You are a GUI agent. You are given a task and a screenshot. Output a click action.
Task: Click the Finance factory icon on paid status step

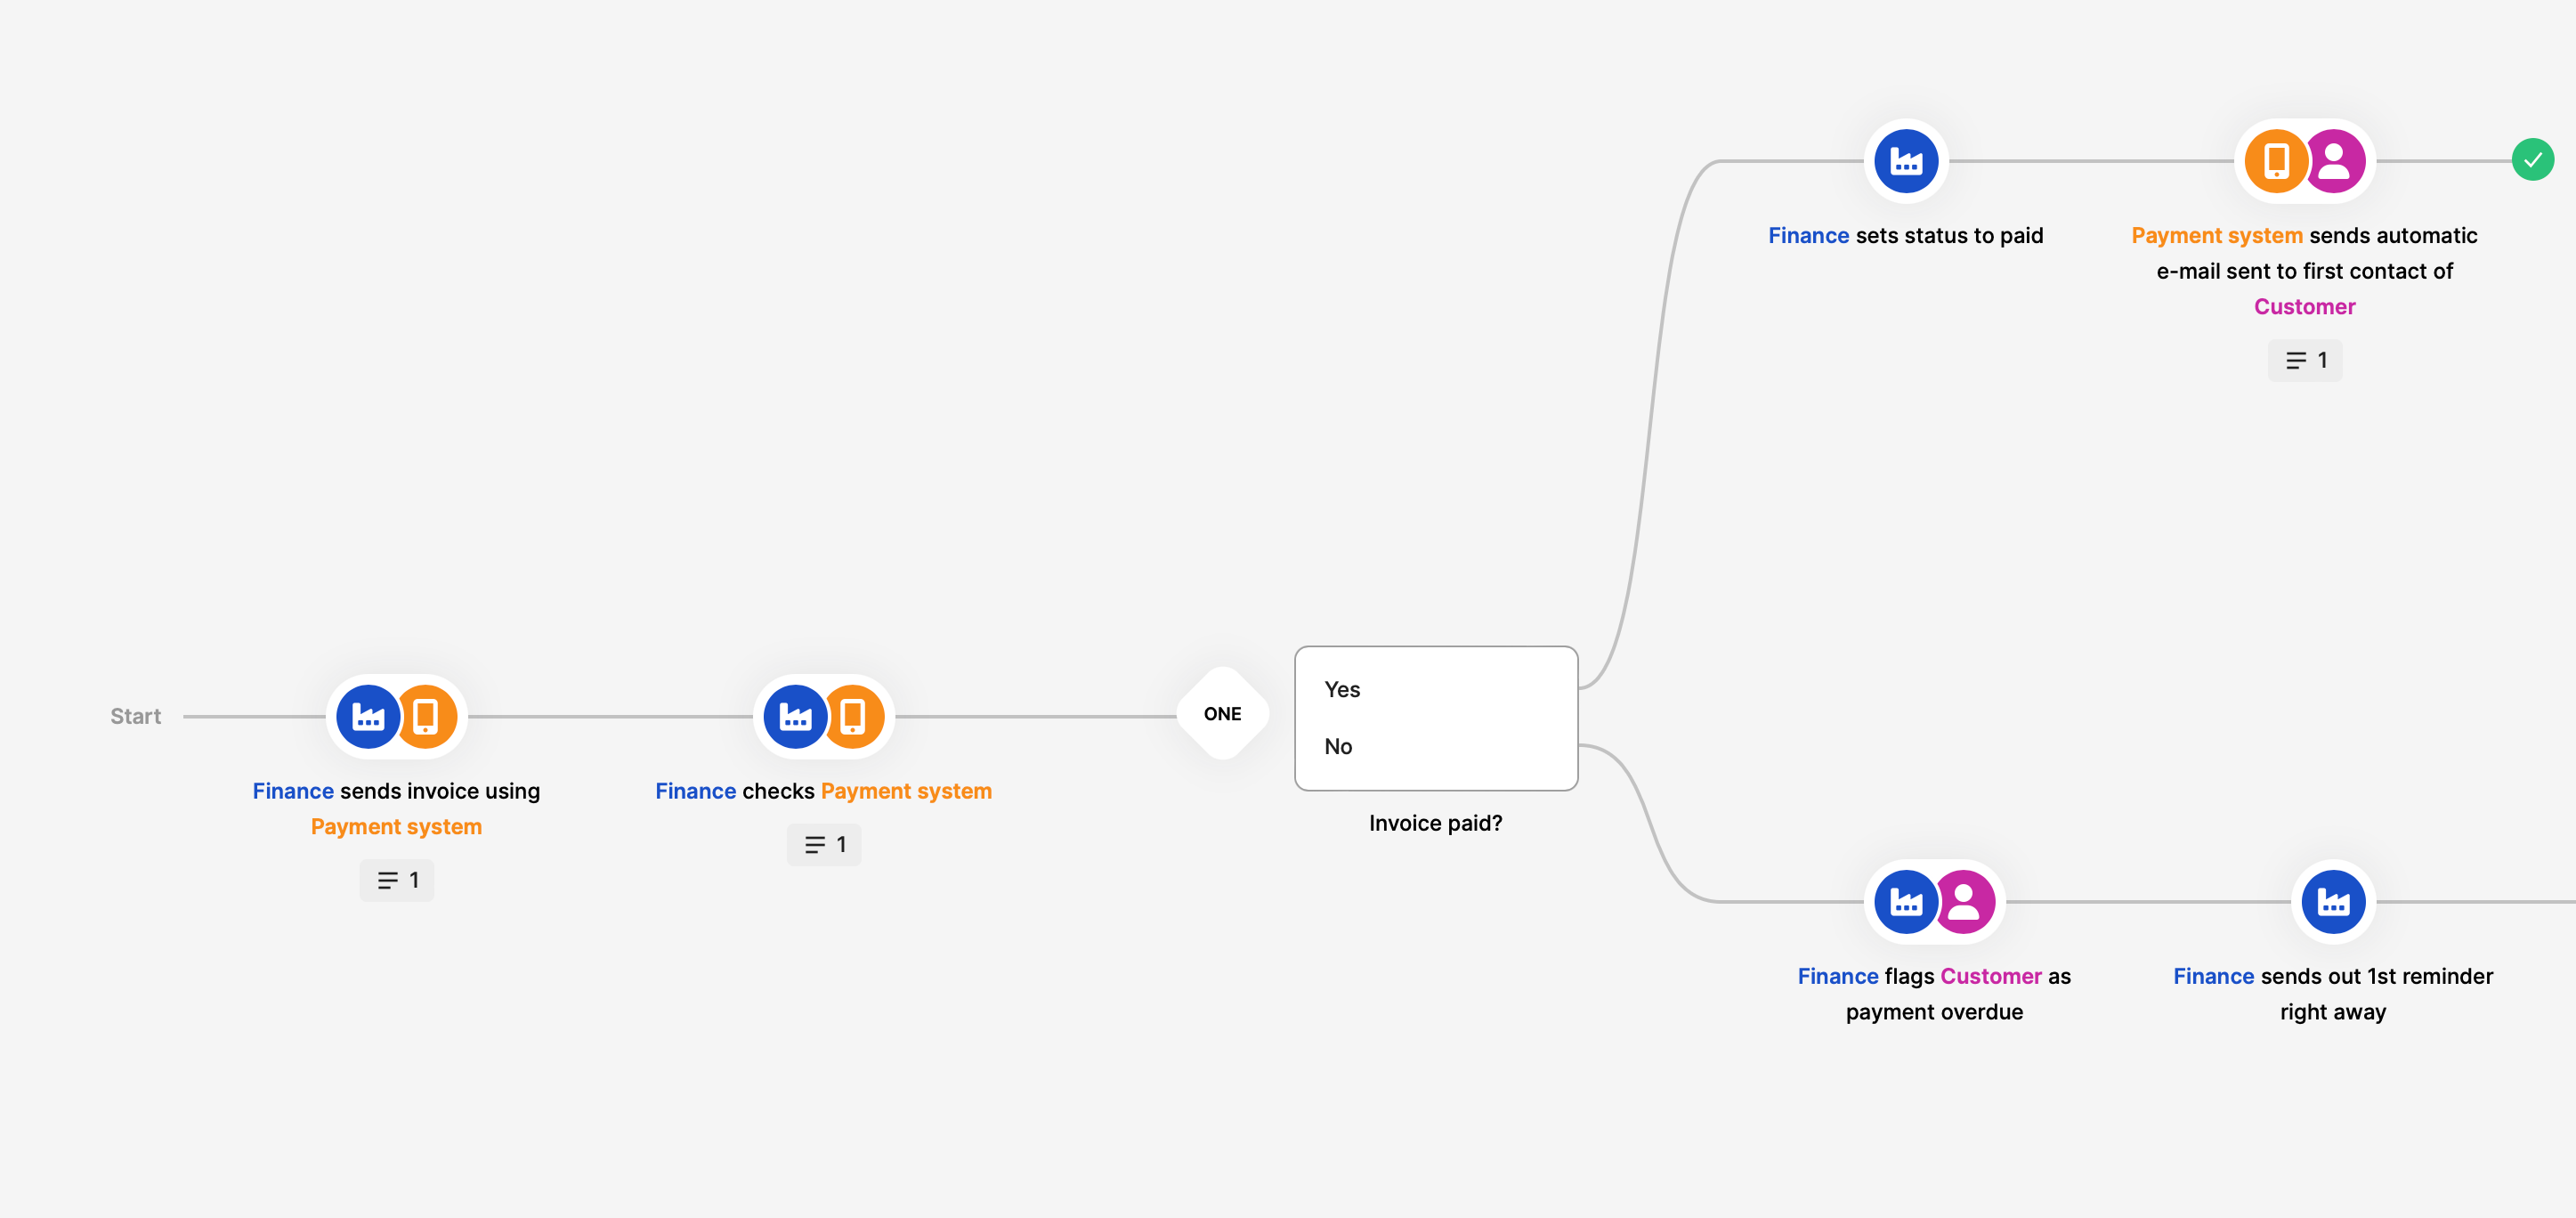1906,159
